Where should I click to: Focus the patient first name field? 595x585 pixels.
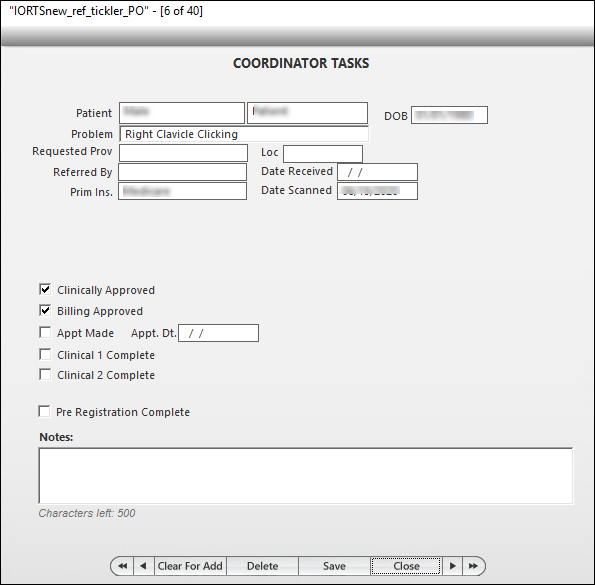(182, 113)
